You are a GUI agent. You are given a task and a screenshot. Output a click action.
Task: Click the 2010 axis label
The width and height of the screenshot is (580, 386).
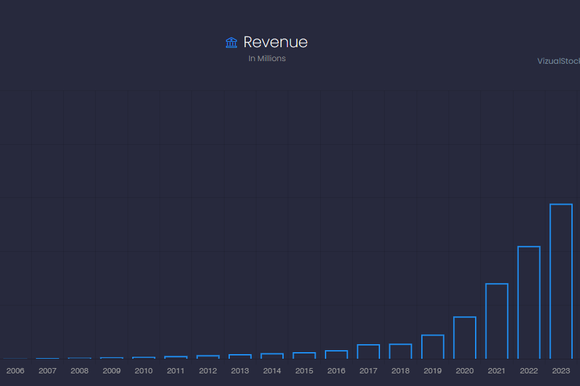144,371
